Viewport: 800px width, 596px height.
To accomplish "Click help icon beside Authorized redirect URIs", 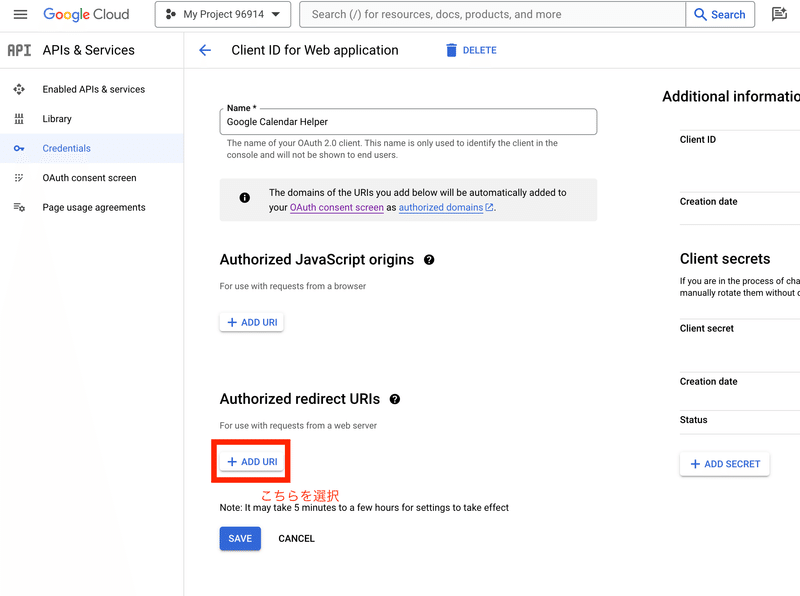I will click(x=395, y=399).
